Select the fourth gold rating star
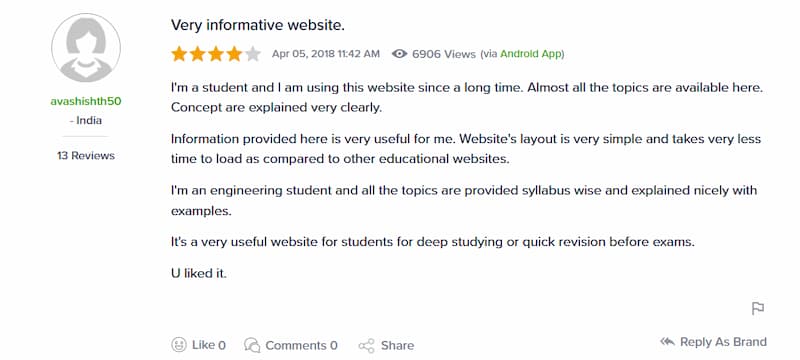This screenshot has height=360, width=800. click(234, 54)
